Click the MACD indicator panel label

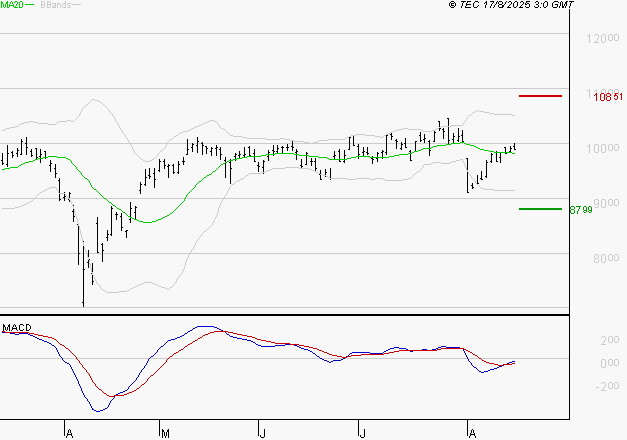pyautogui.click(x=16, y=327)
